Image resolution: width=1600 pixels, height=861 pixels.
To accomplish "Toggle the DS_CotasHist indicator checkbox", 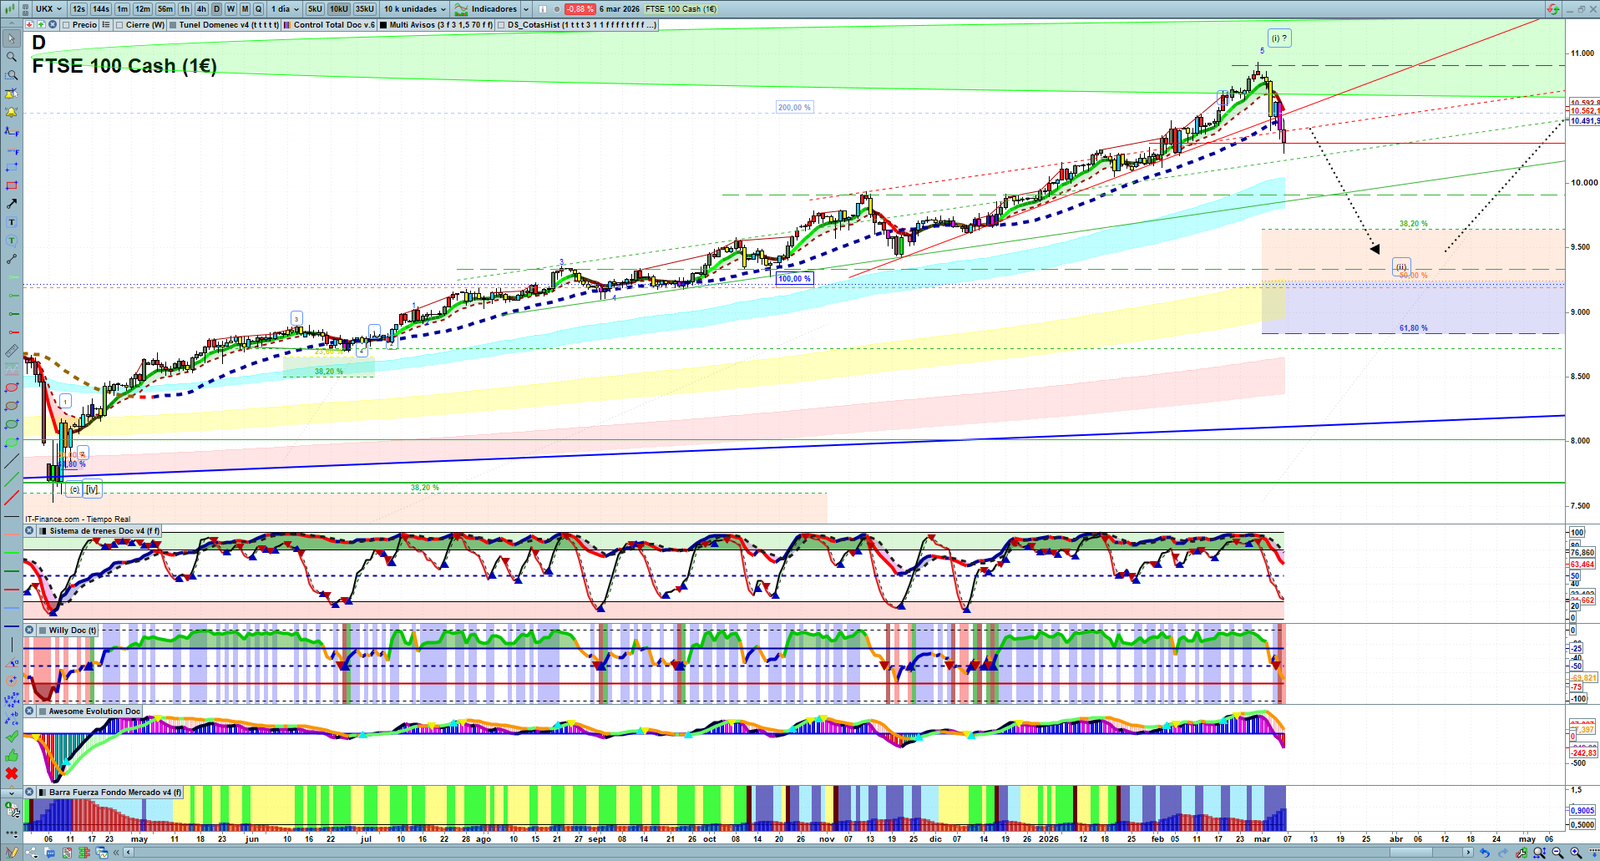I will click(502, 25).
